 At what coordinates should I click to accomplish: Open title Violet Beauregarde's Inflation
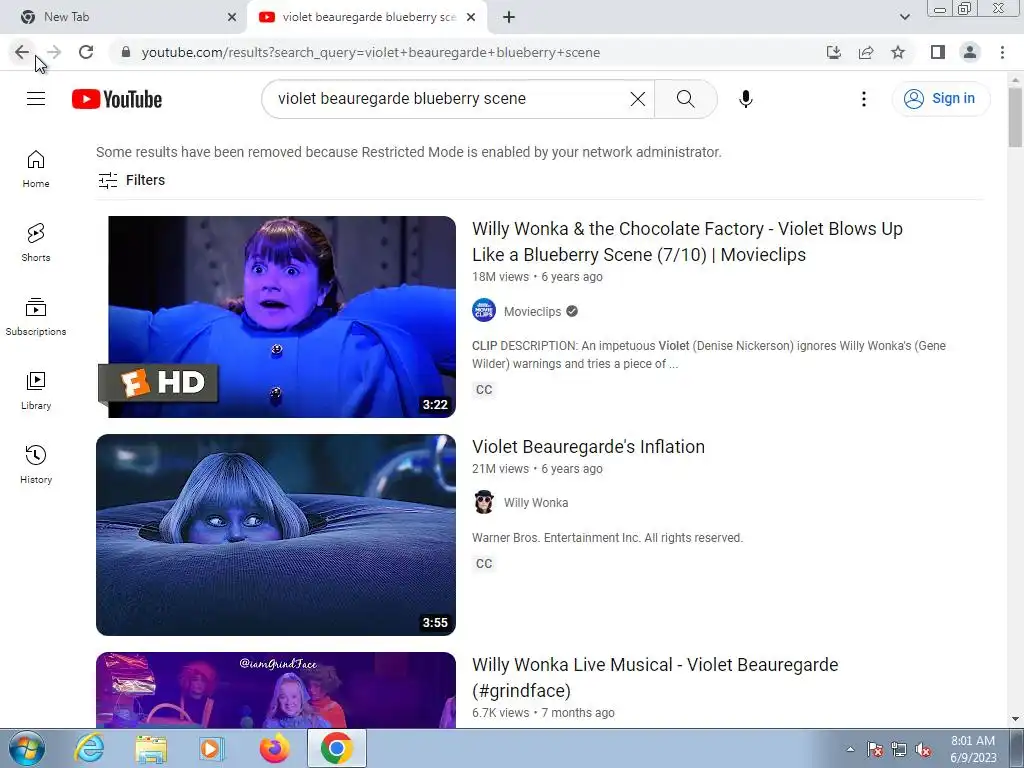(588, 447)
